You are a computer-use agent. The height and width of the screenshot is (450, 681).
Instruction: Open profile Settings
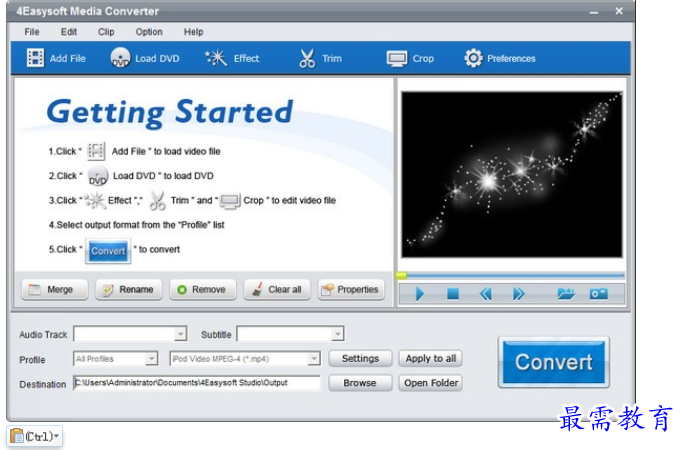pyautogui.click(x=360, y=358)
